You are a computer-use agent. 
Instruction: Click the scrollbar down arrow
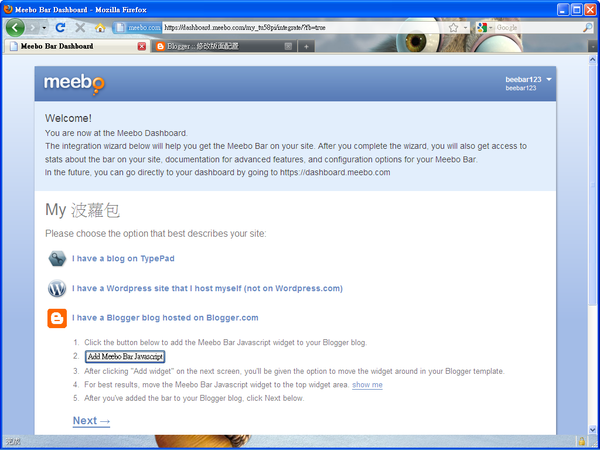point(593,430)
